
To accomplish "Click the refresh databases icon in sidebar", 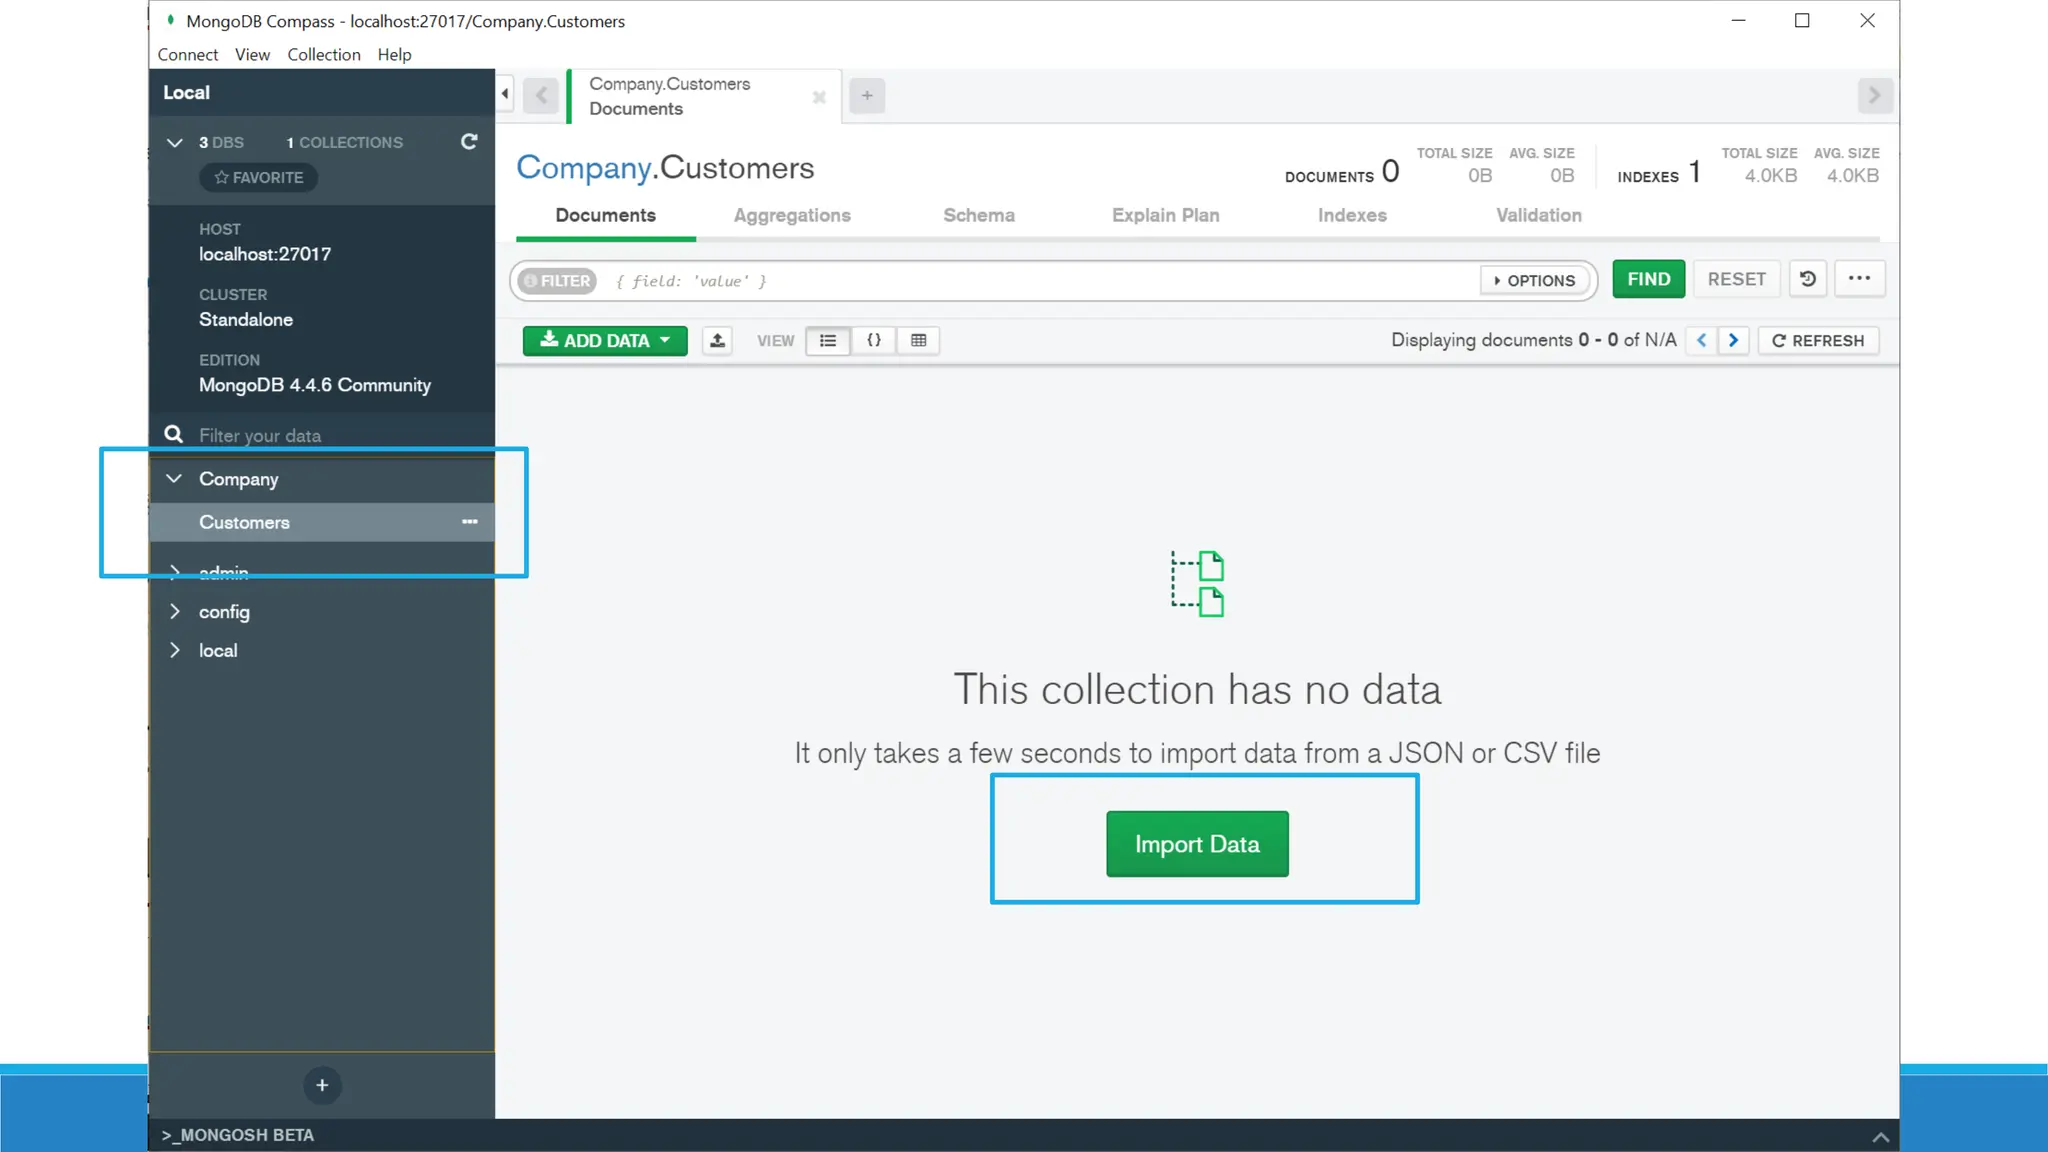I will 468,142.
